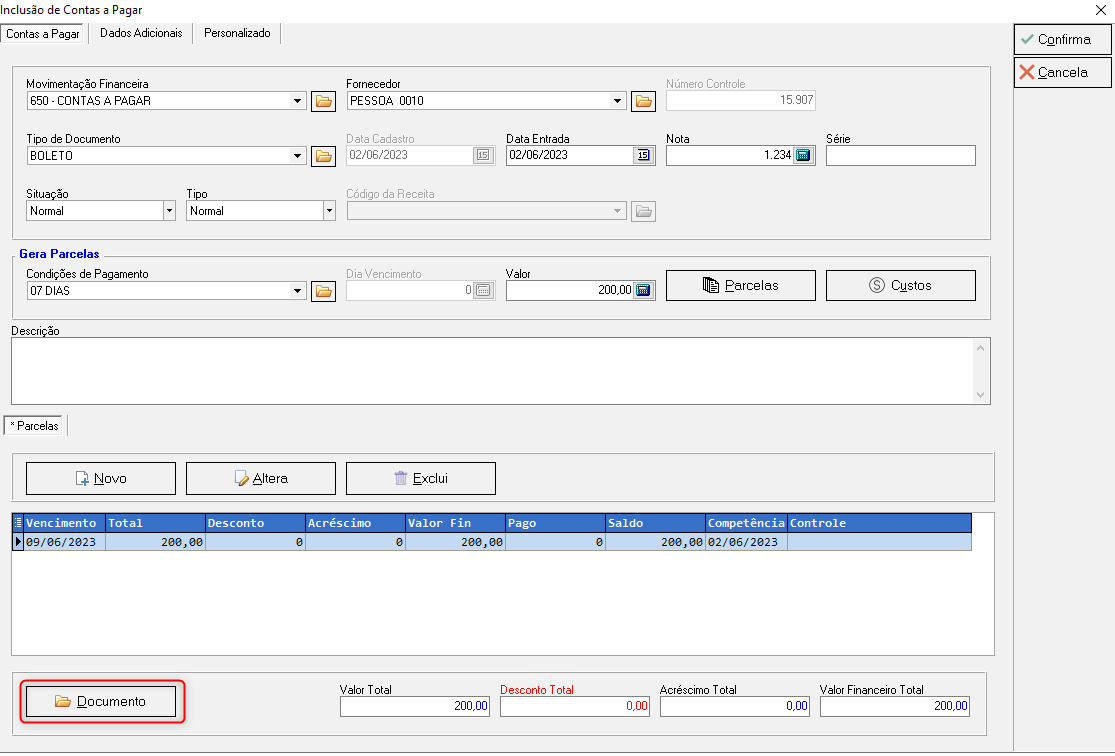Open the Documento button
The width and height of the screenshot is (1115, 756).
point(101,701)
